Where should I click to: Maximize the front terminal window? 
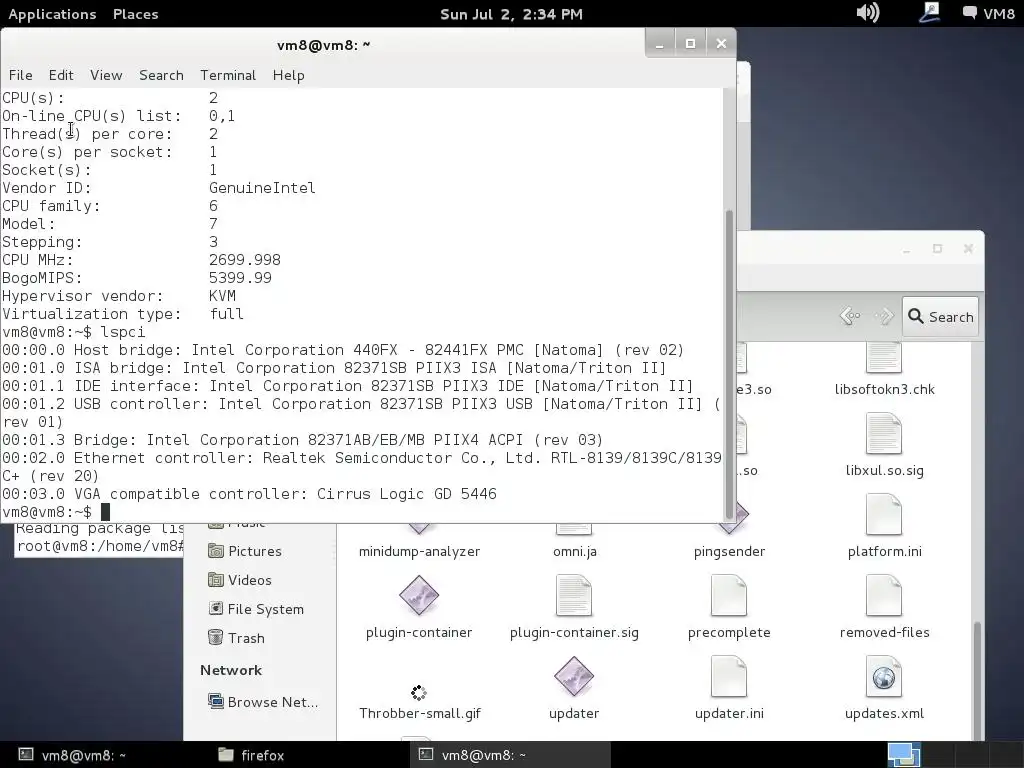690,44
